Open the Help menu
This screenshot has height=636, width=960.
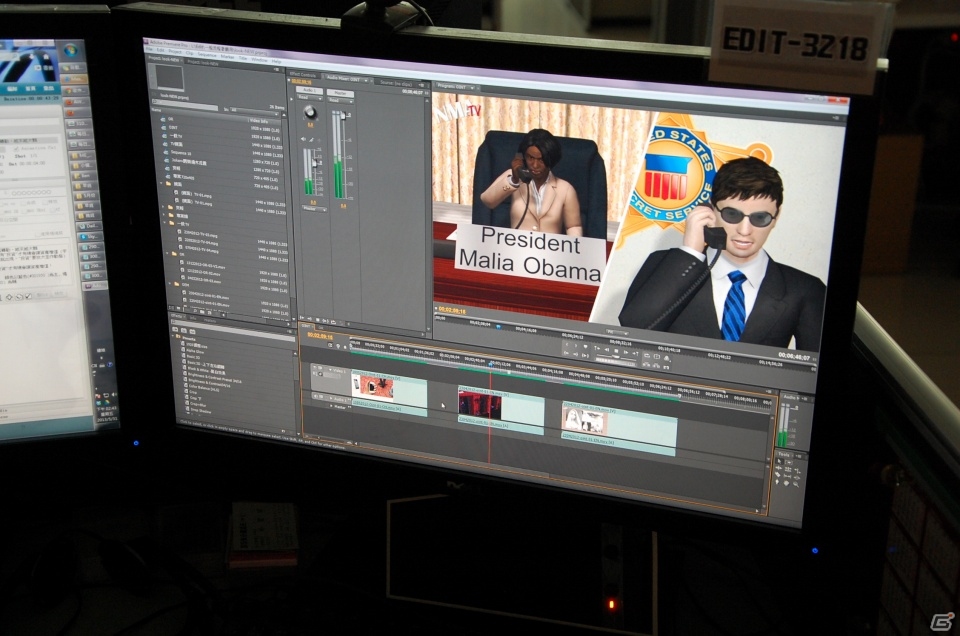[x=276, y=61]
